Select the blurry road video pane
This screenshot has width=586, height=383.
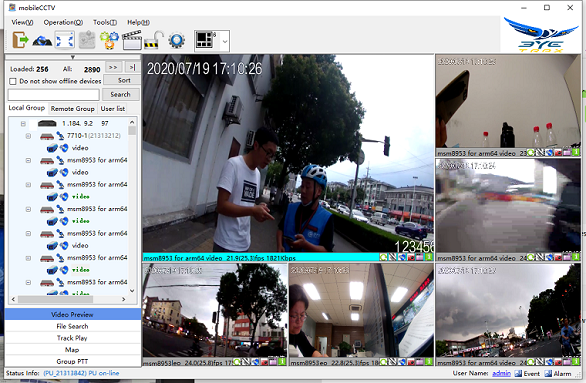point(508,206)
